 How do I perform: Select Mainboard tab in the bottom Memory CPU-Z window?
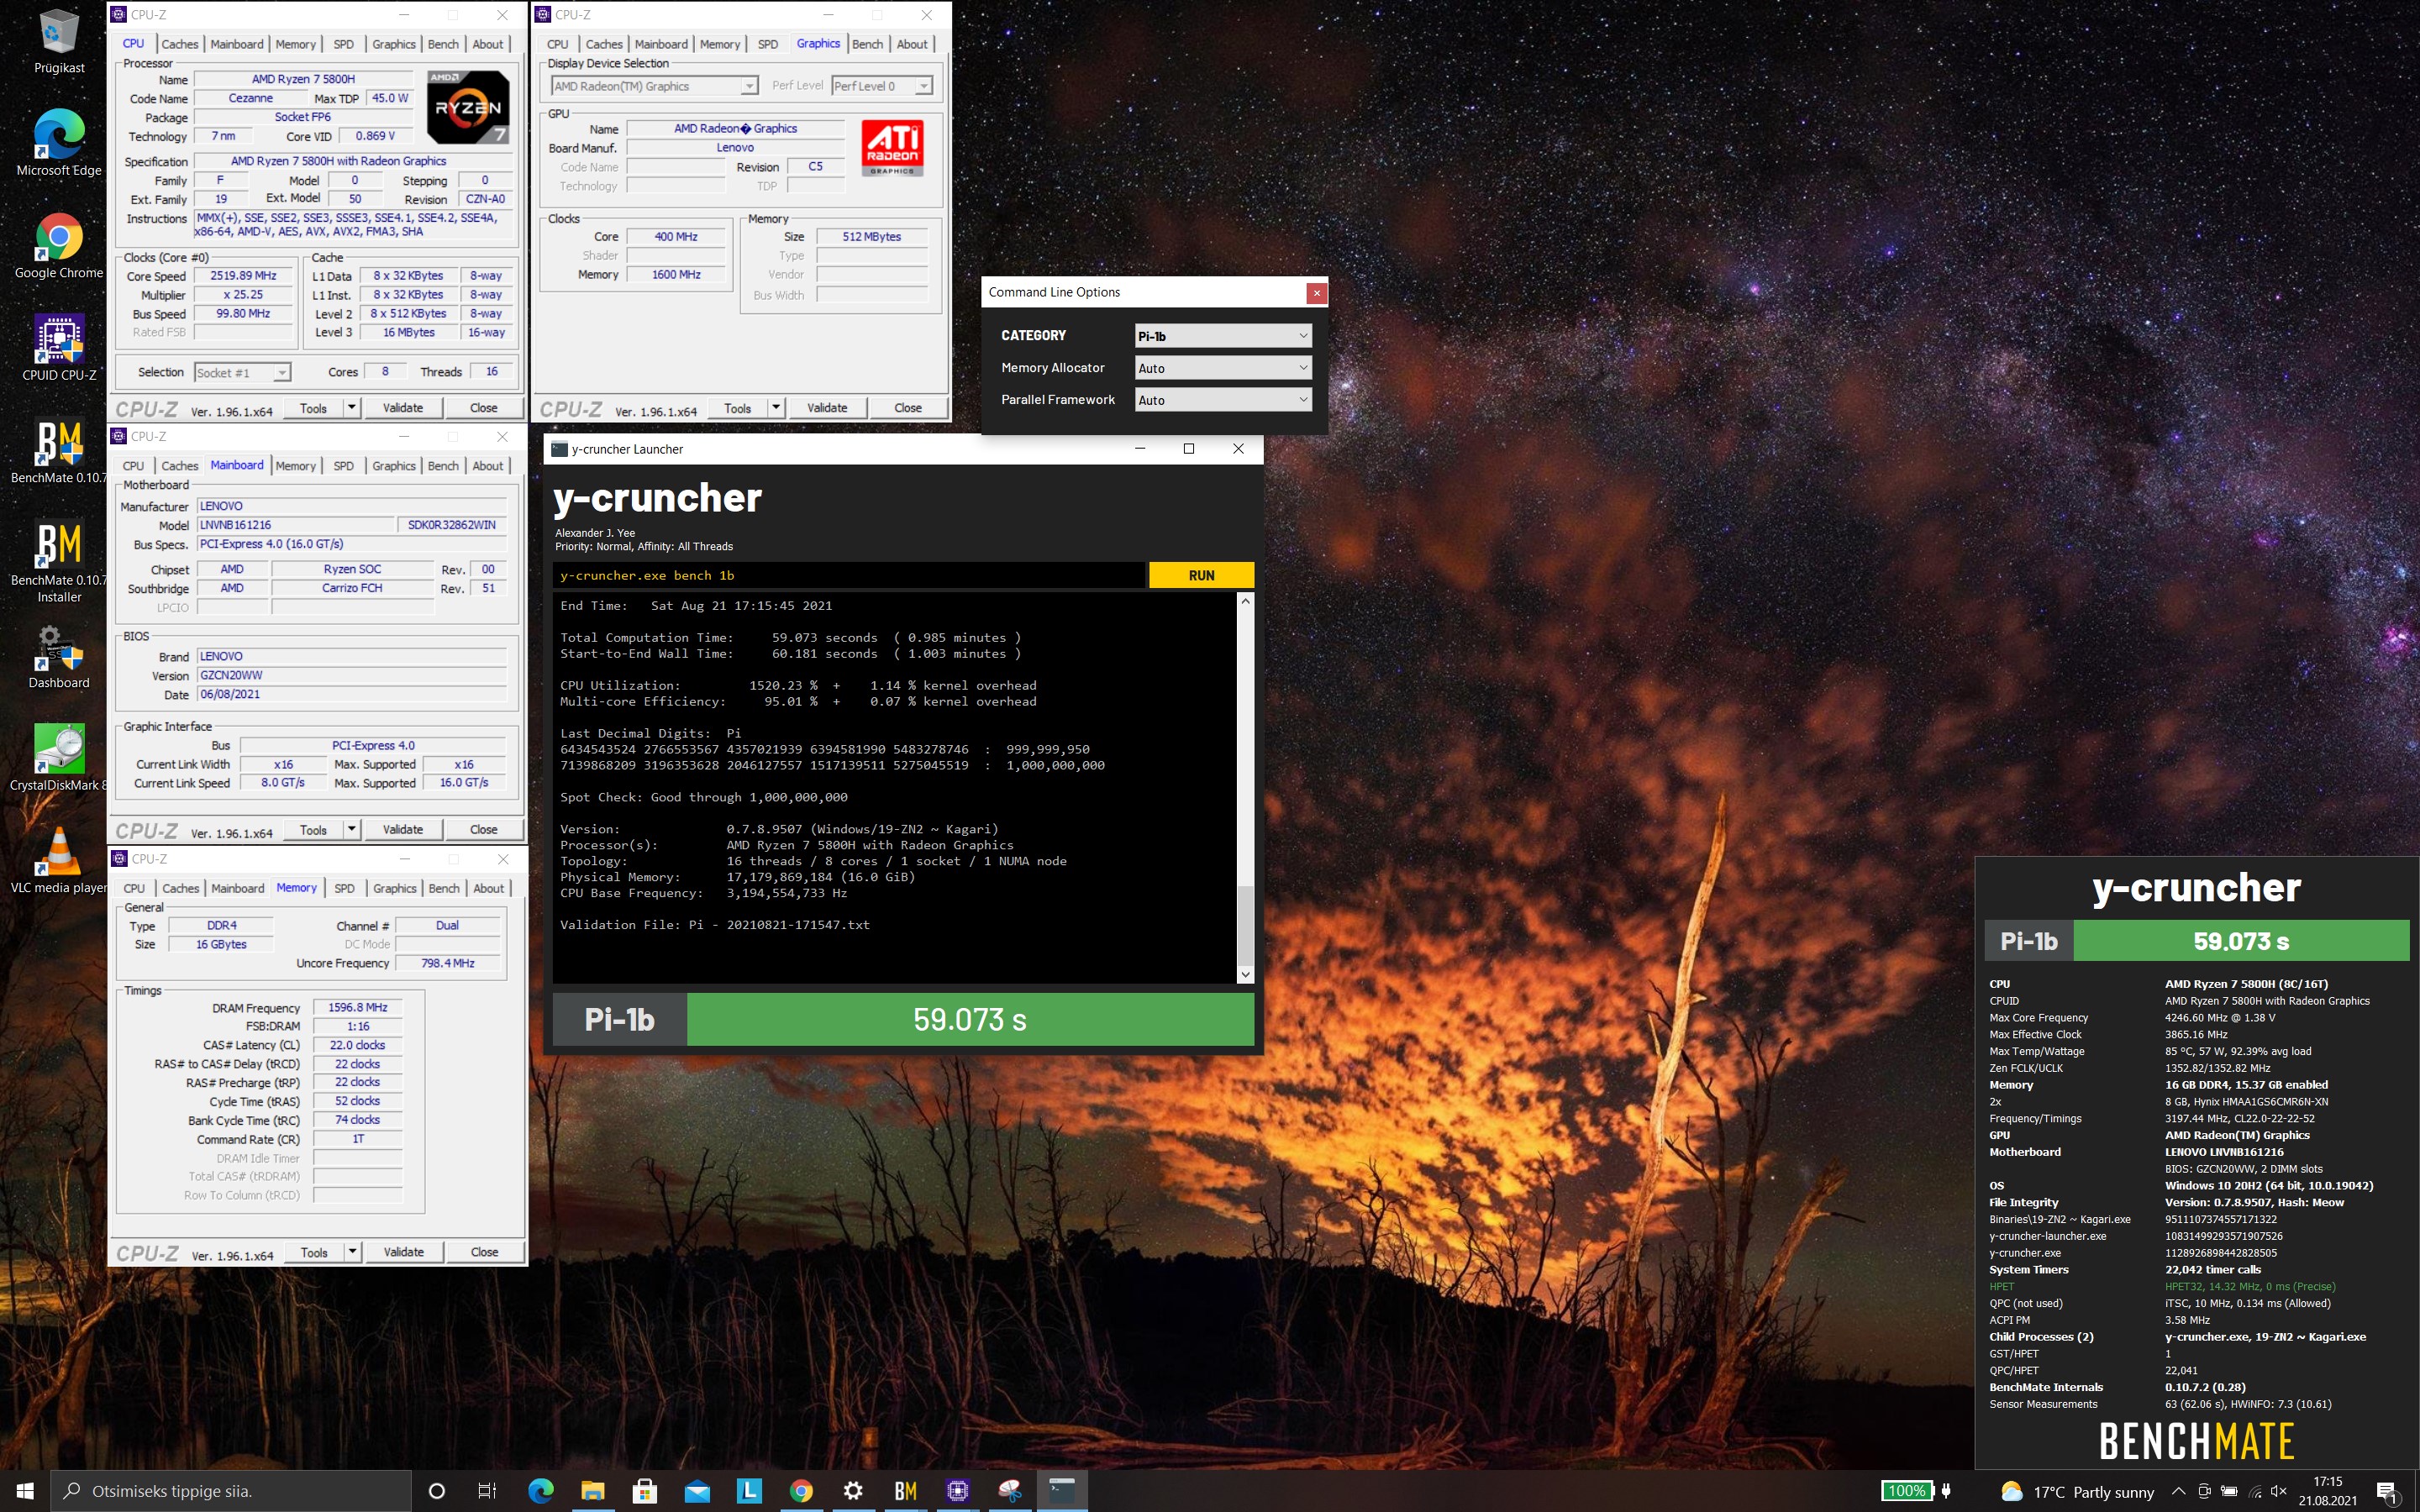tap(238, 888)
